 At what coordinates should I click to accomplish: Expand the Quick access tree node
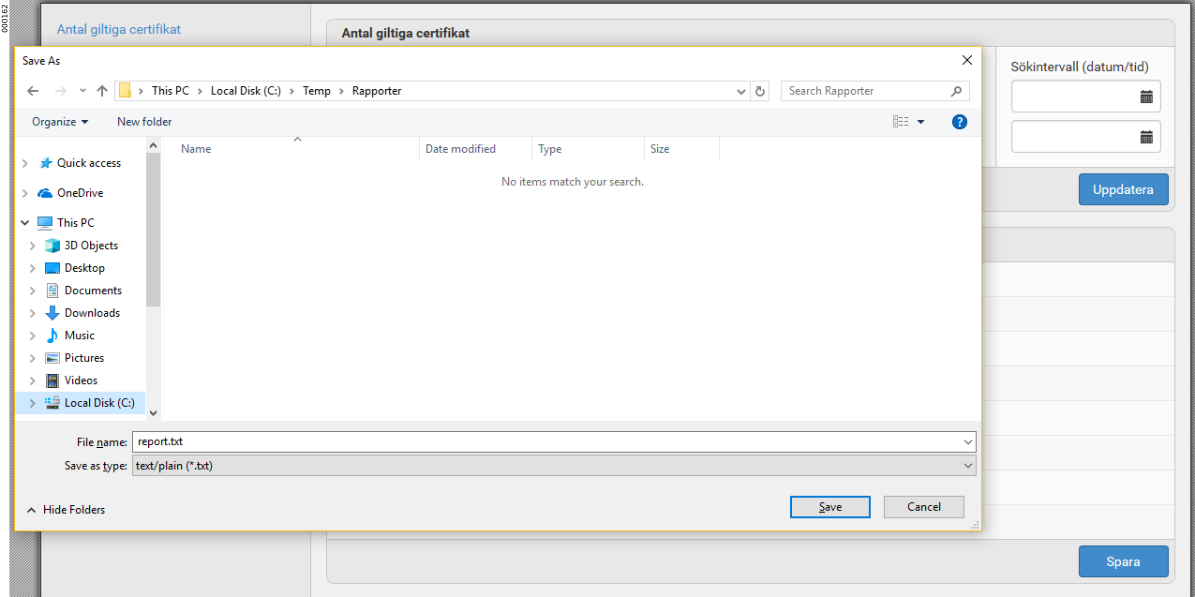click(25, 163)
